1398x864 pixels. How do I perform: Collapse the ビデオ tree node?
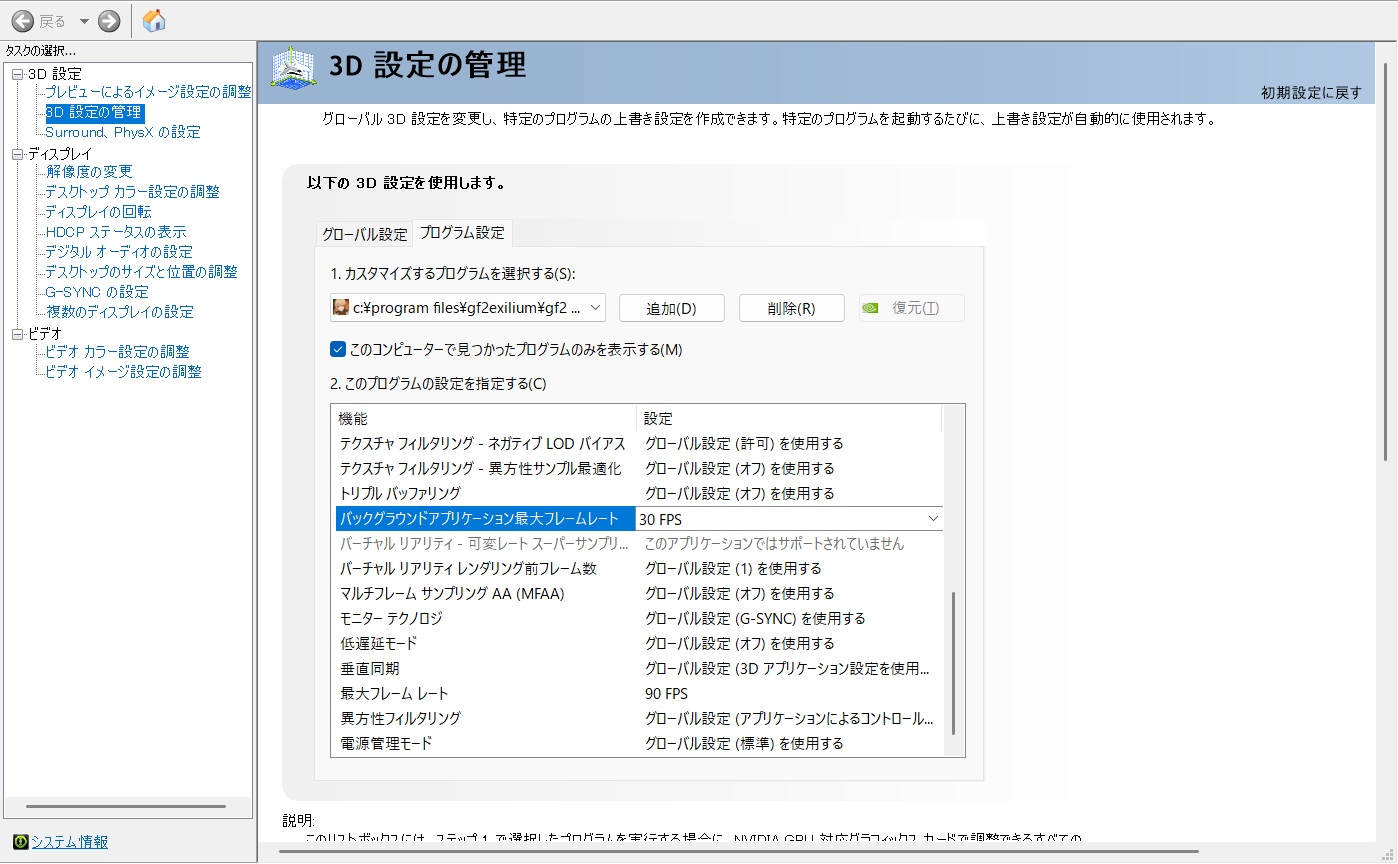[17, 334]
